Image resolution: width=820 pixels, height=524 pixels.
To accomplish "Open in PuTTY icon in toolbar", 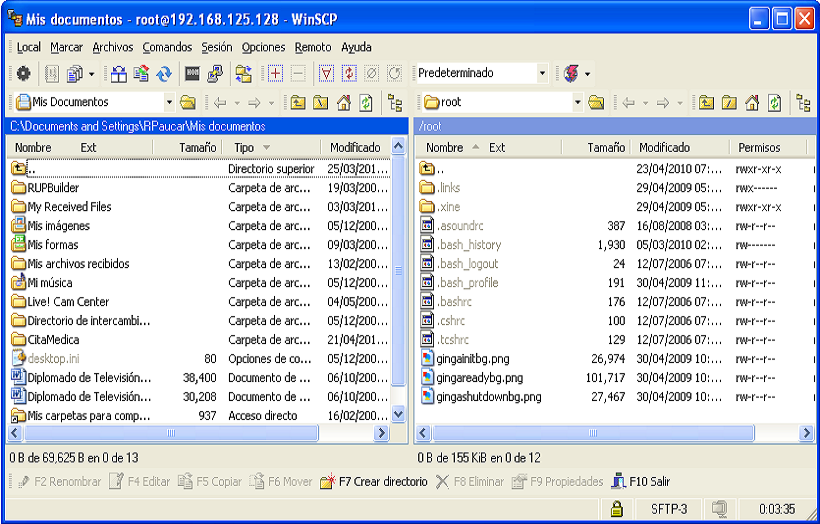I will point(215,74).
